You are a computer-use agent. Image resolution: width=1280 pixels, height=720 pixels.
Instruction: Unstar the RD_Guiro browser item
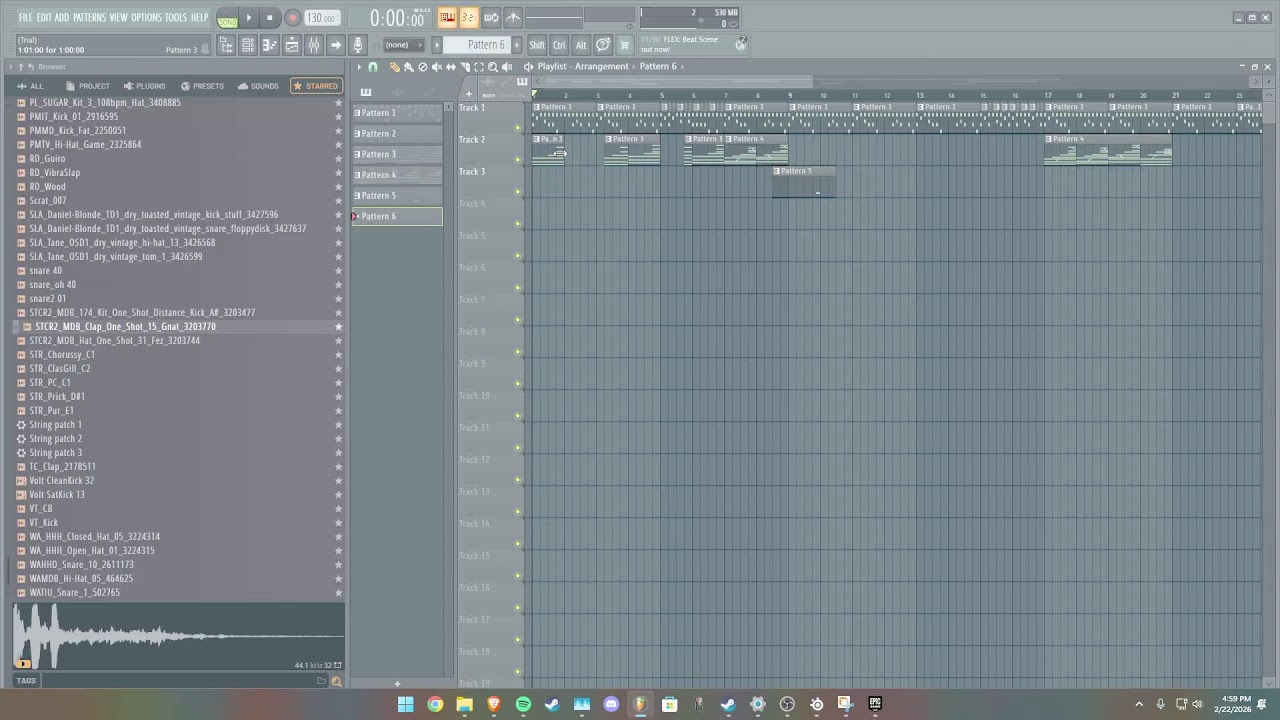click(338, 159)
